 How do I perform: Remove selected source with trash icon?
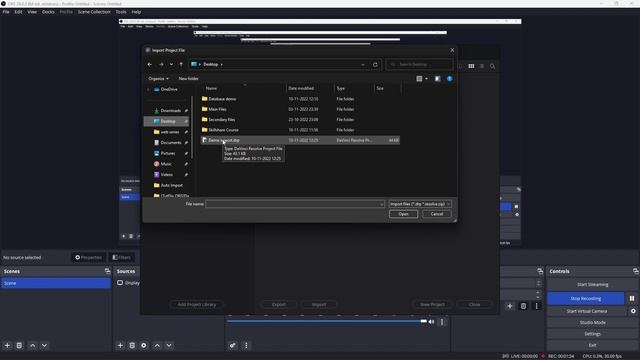132,345
